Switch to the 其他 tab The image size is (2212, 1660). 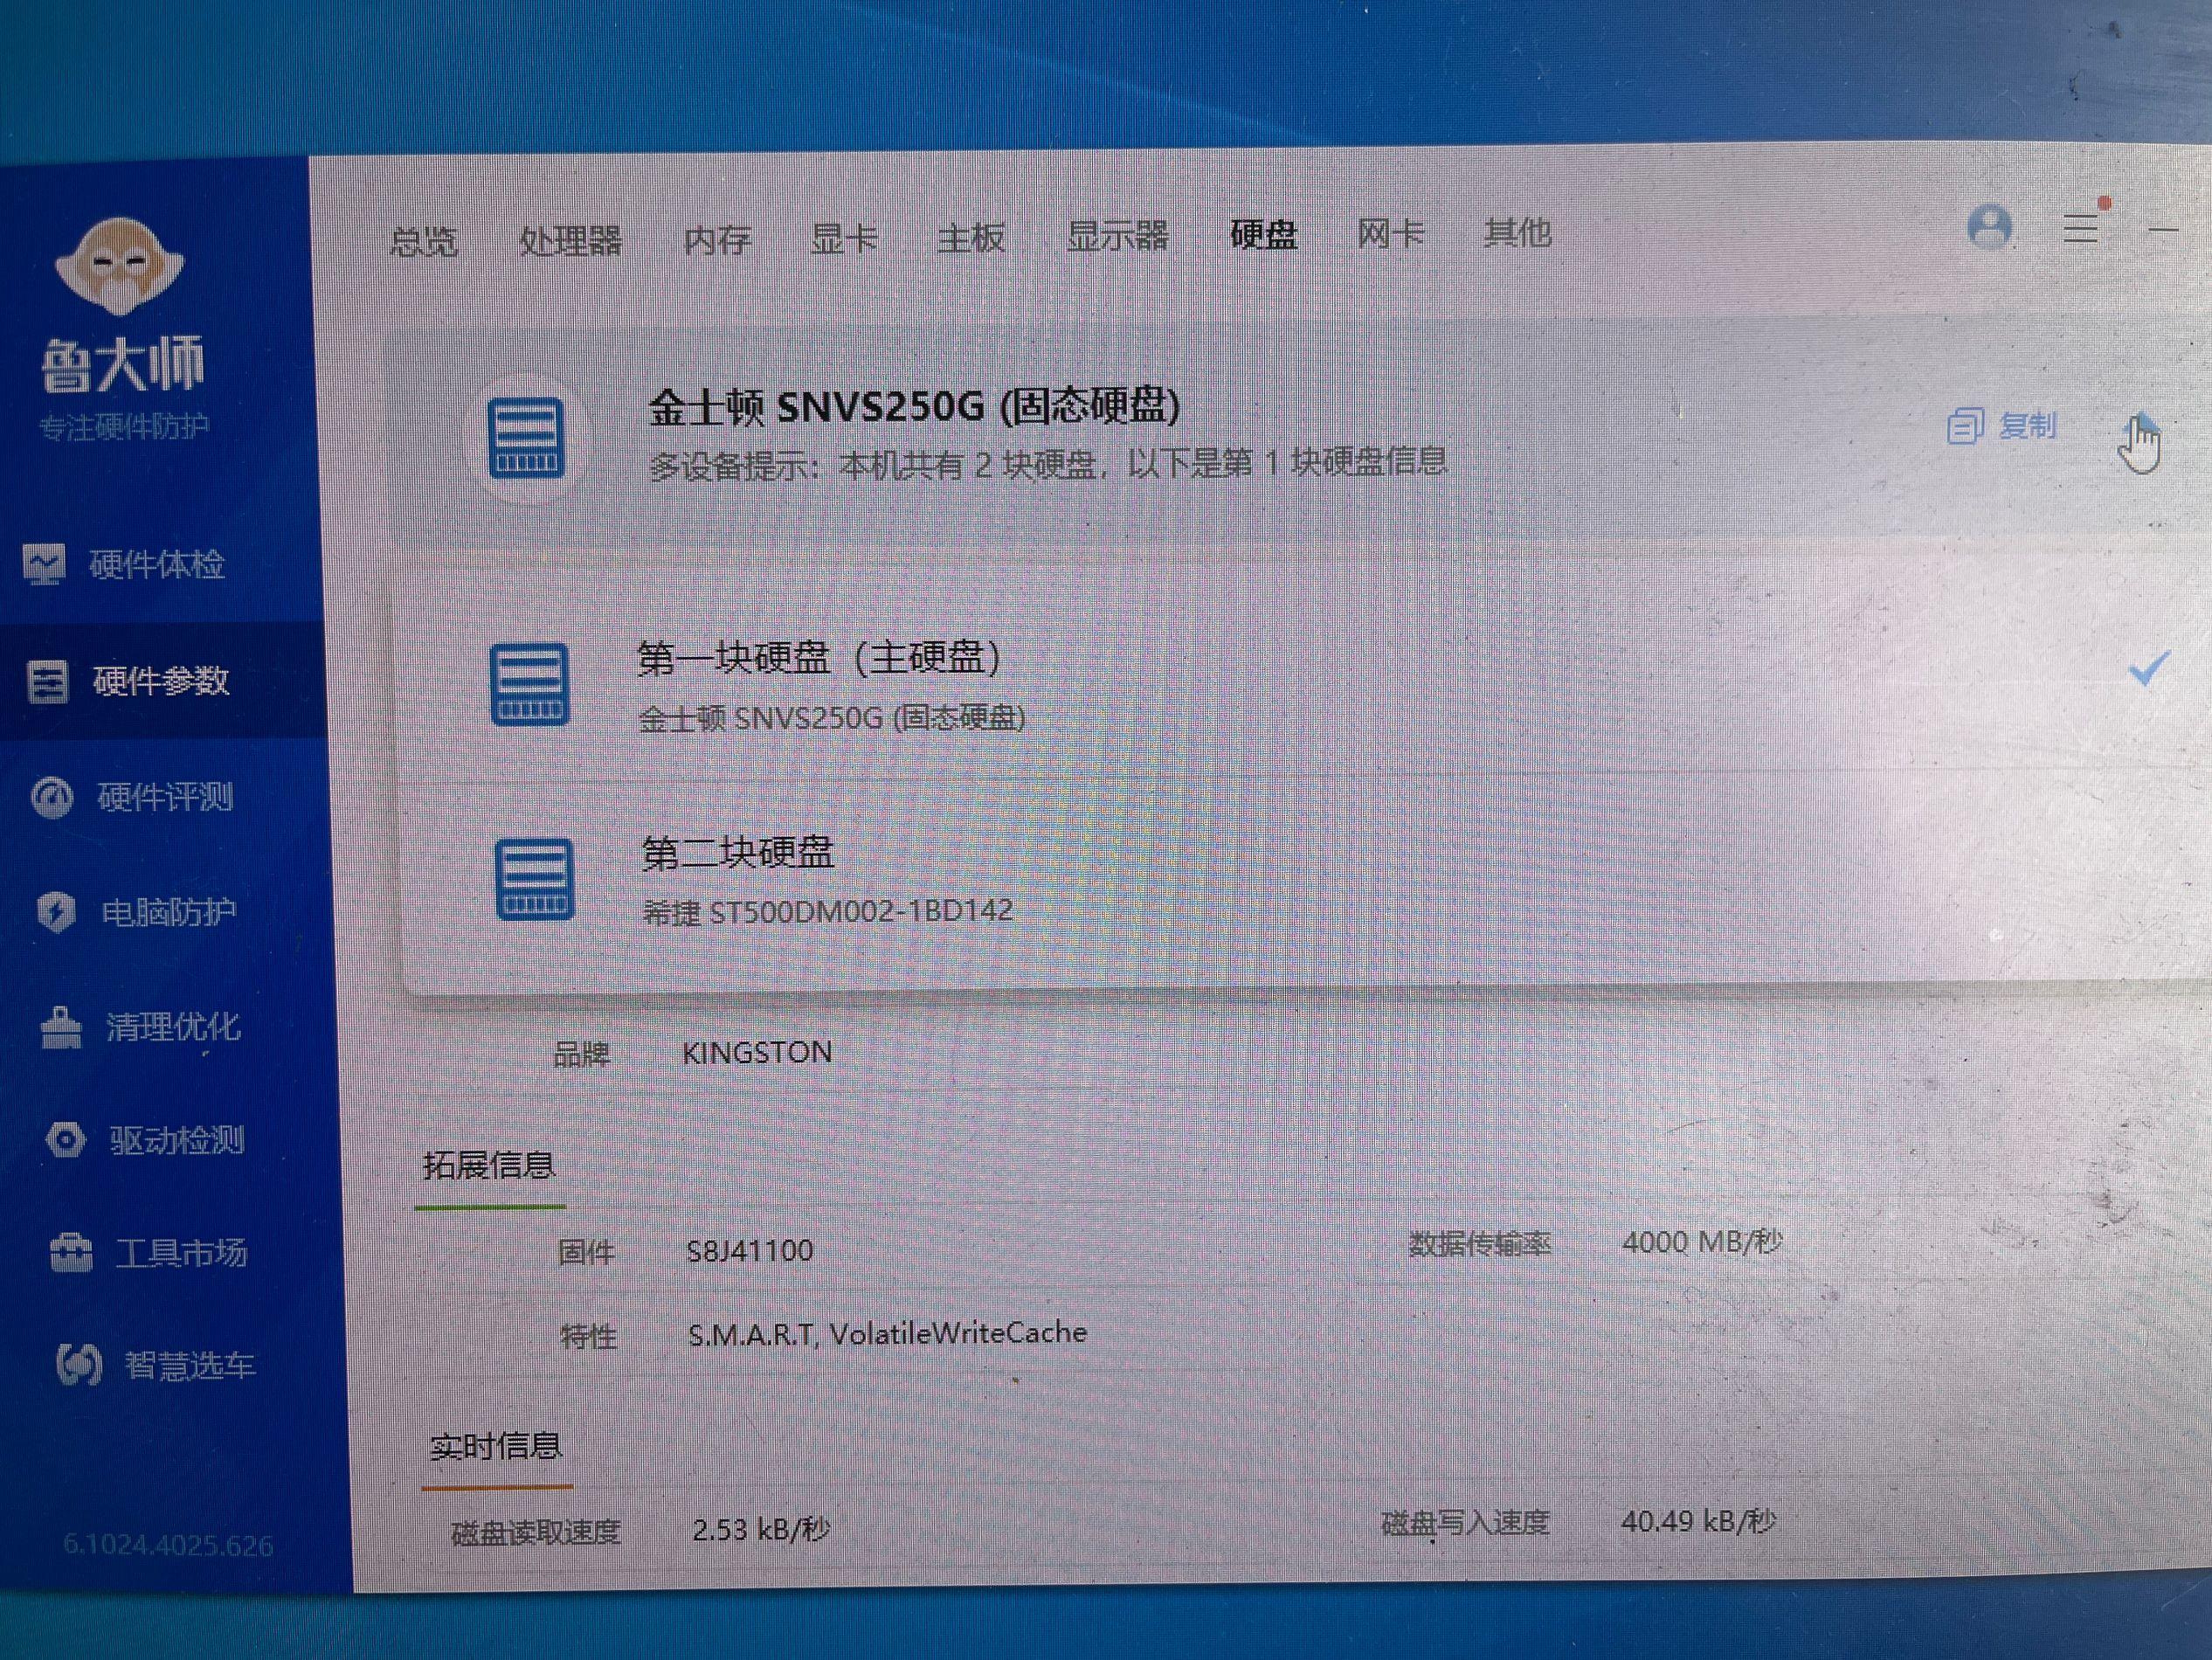[1517, 233]
